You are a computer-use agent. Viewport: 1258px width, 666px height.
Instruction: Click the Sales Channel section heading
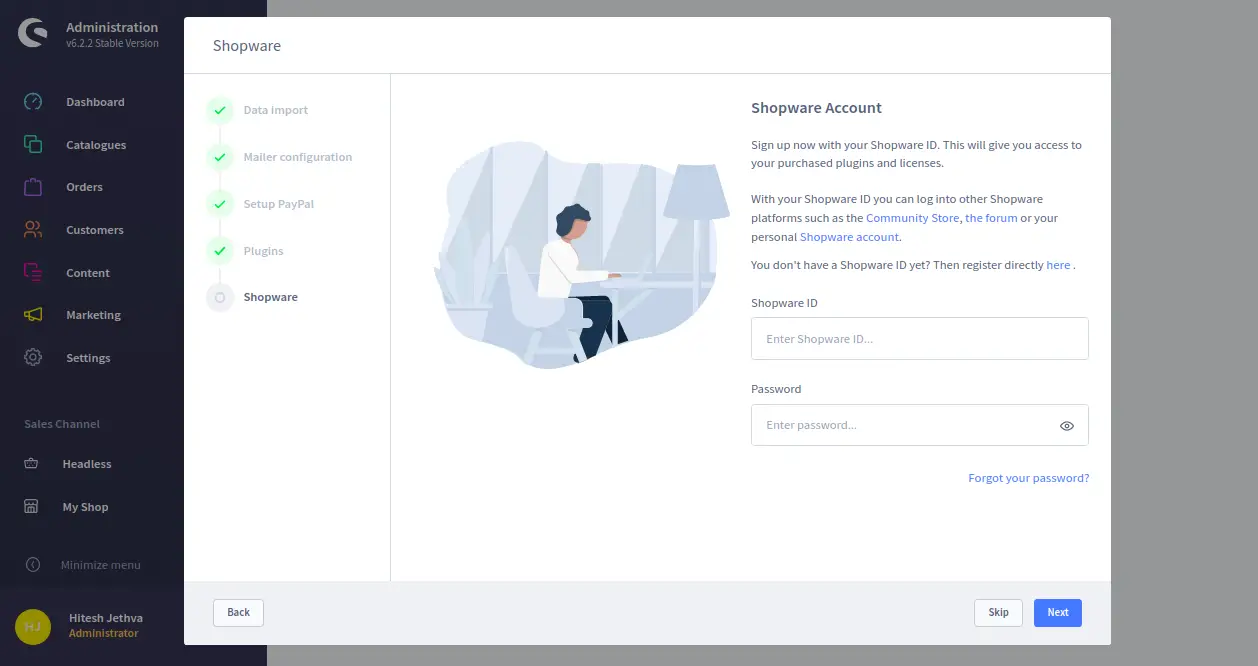point(62,424)
